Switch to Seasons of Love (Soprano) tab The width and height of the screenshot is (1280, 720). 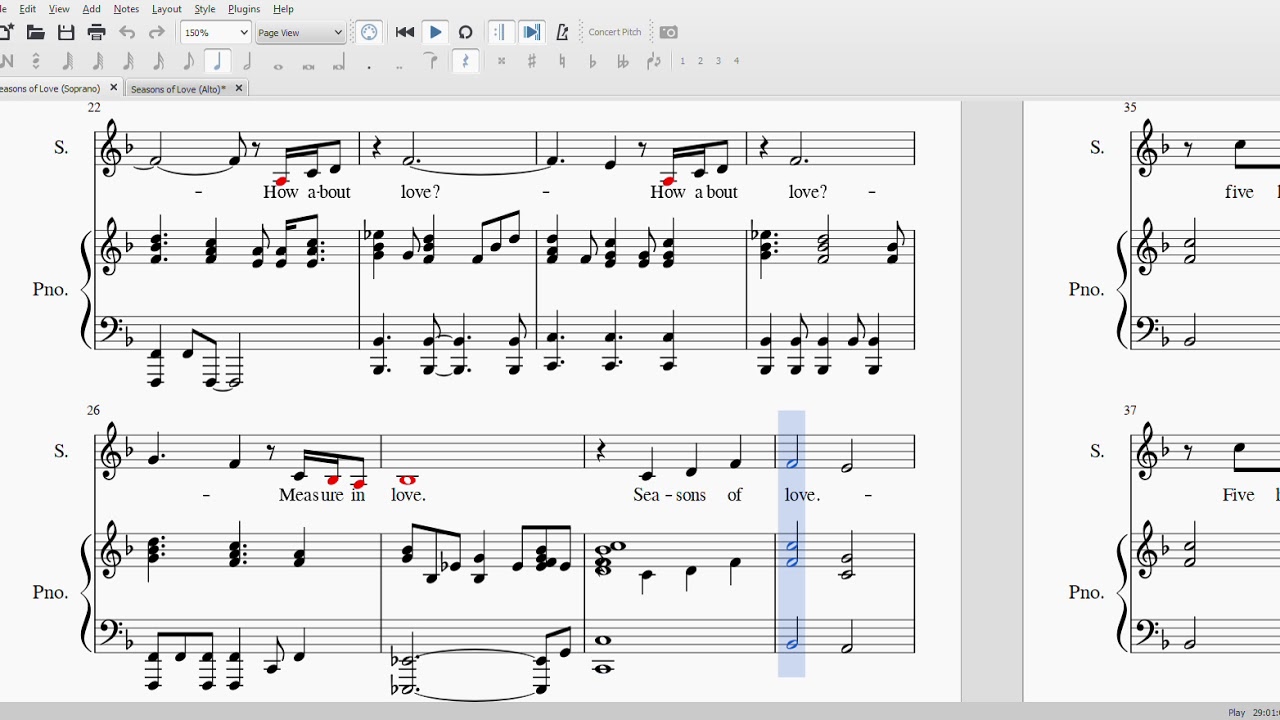click(50, 88)
